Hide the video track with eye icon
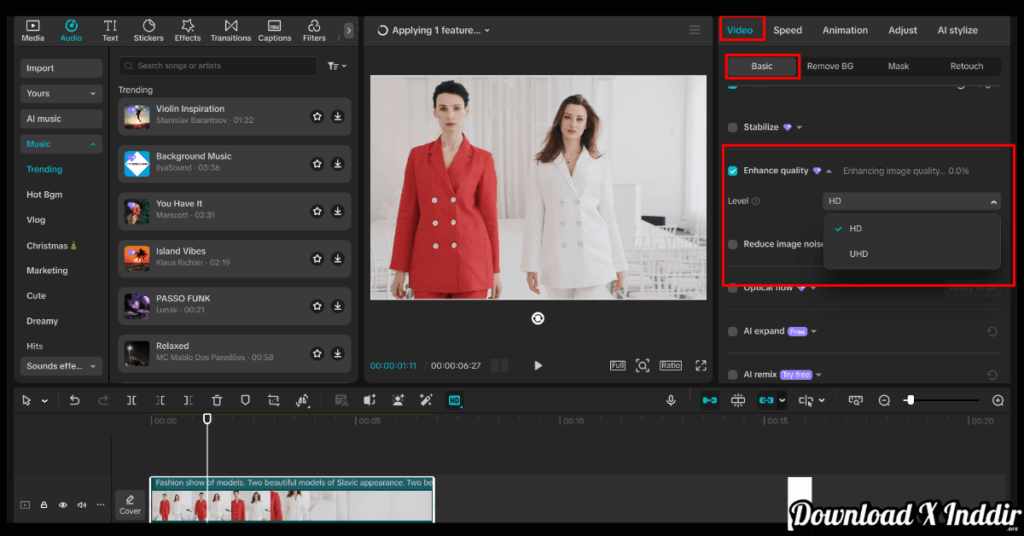 tap(63, 505)
